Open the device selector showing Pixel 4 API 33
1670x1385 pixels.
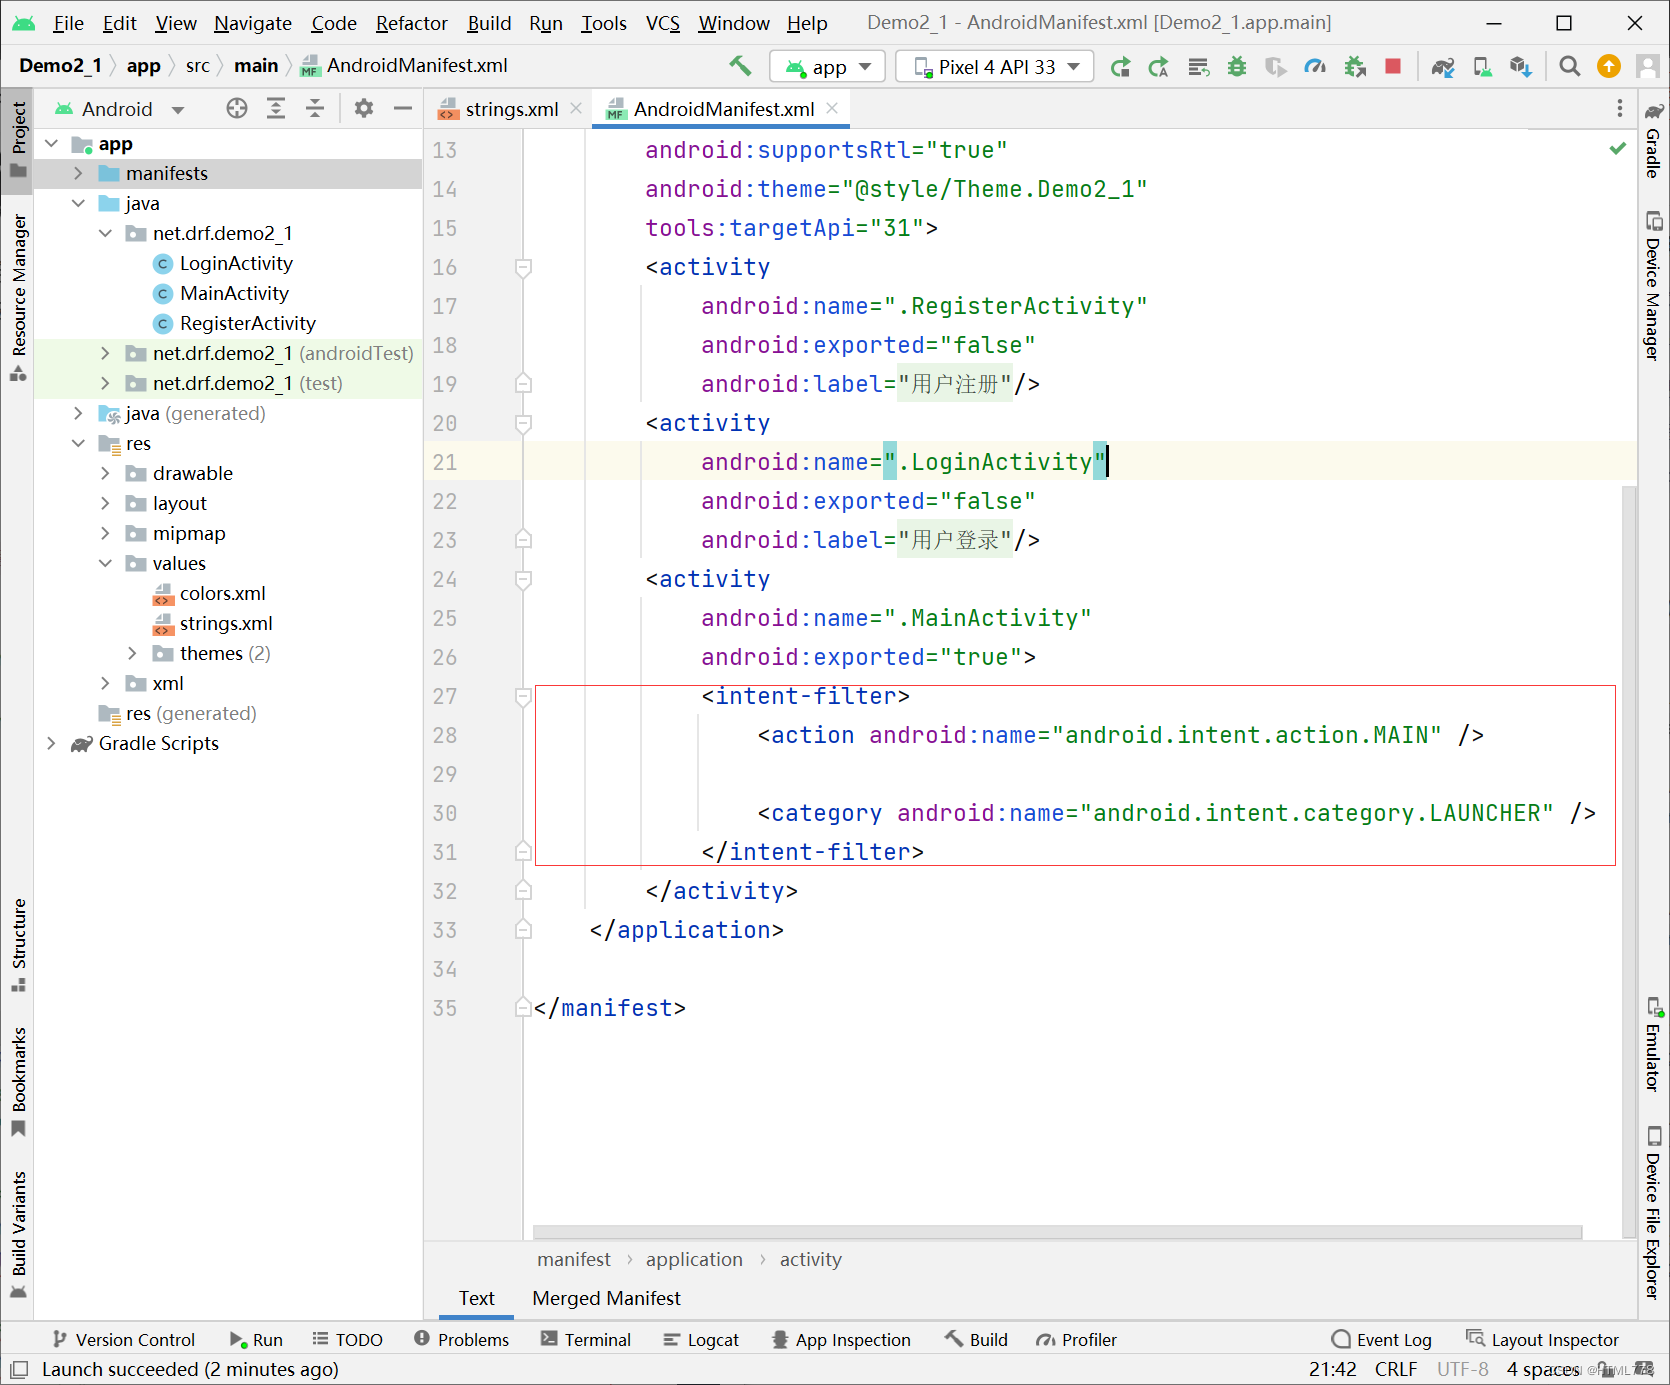point(993,66)
